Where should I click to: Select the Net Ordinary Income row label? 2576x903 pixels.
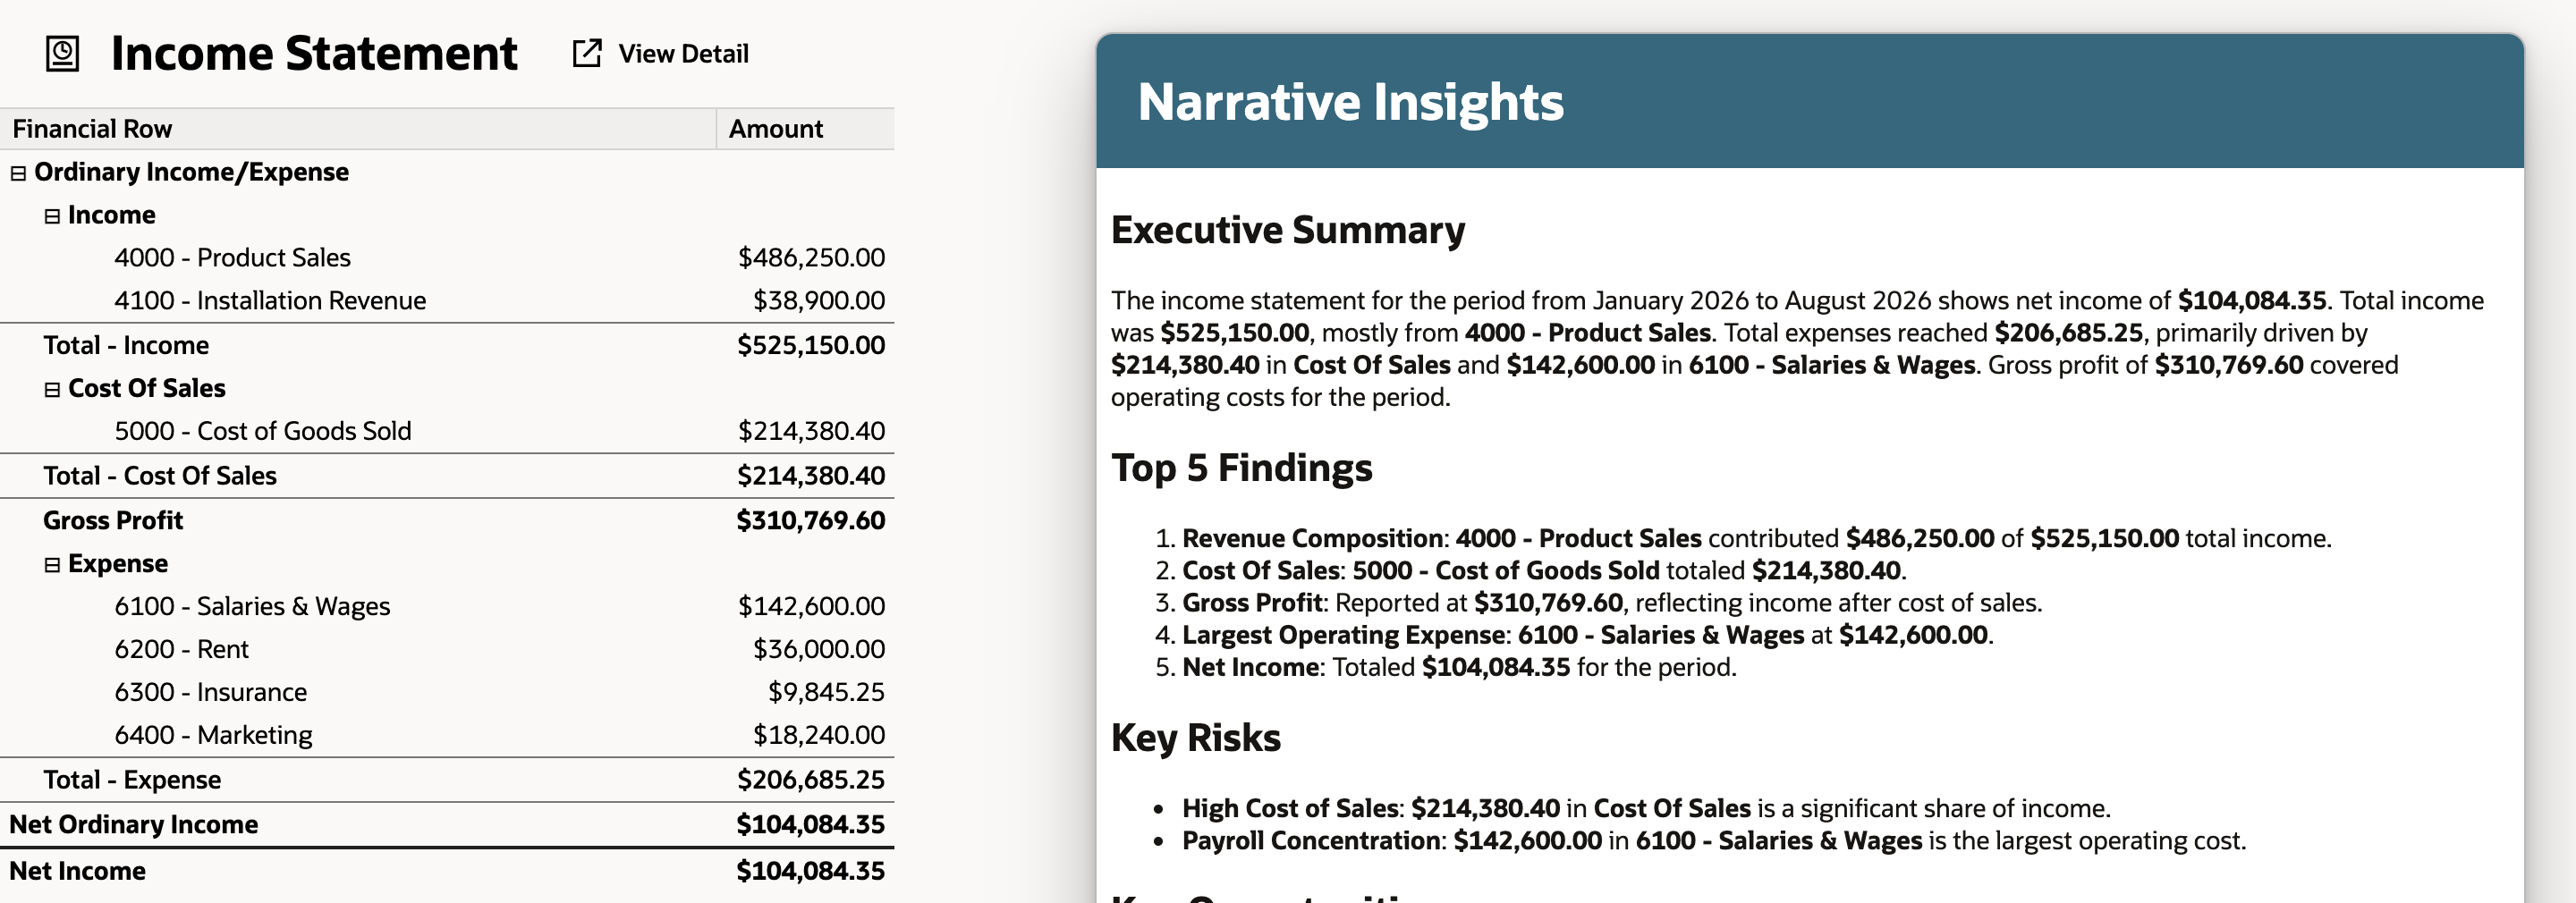tap(134, 825)
